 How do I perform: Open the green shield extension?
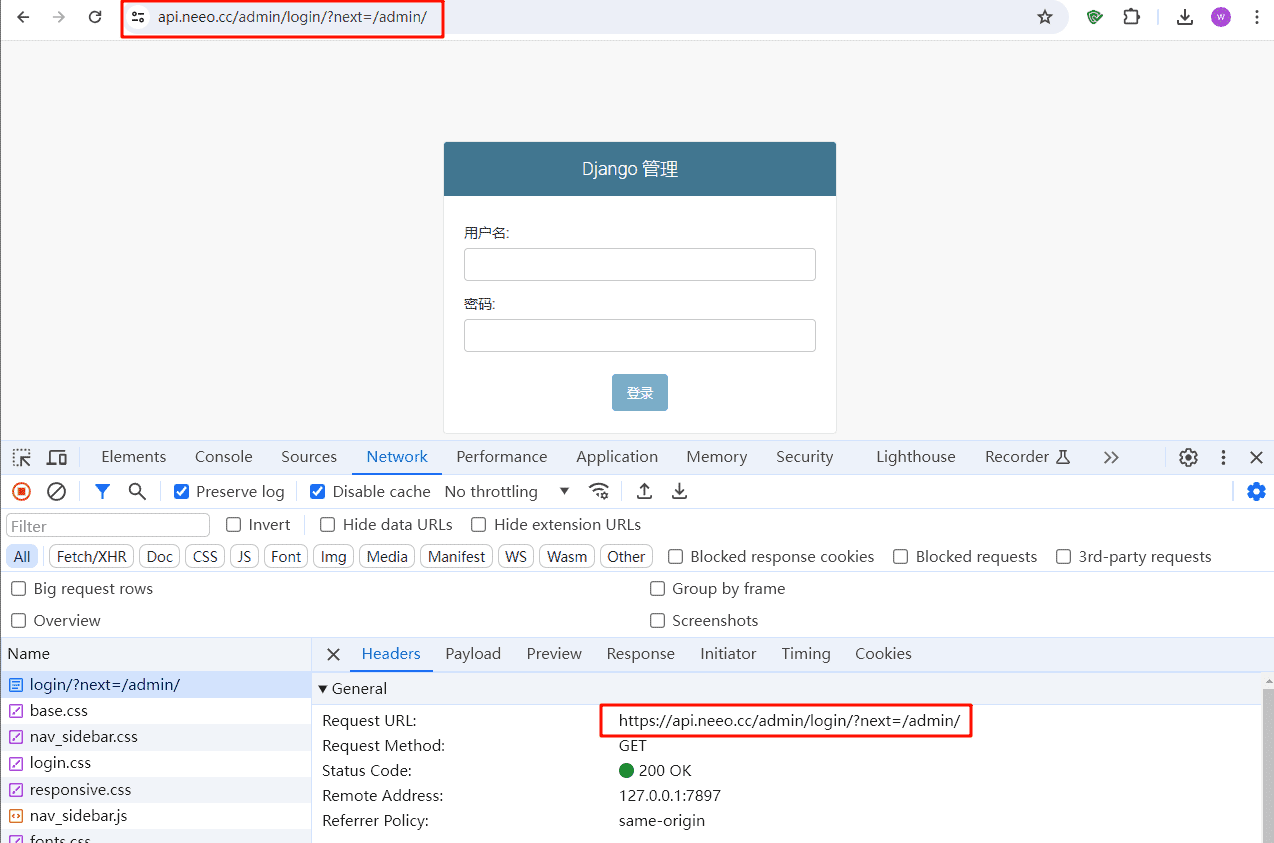(1095, 17)
